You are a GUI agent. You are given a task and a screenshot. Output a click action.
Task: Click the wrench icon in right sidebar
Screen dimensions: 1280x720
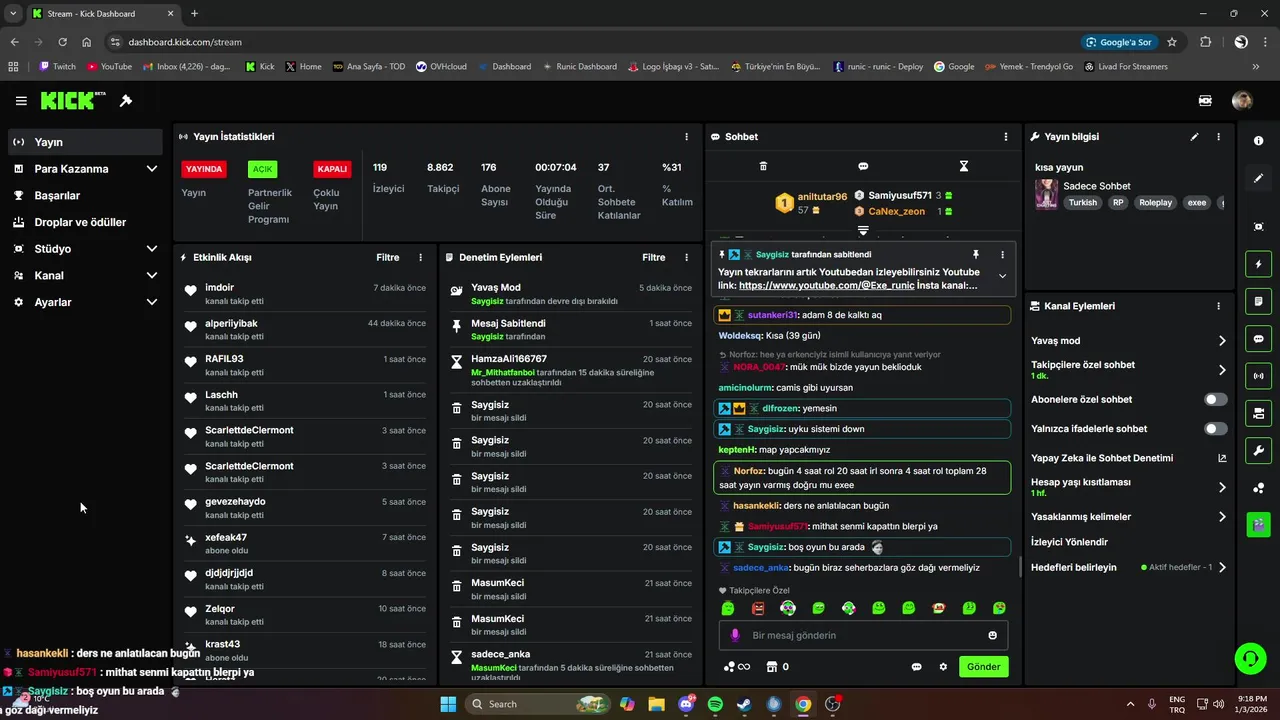(x=1258, y=450)
